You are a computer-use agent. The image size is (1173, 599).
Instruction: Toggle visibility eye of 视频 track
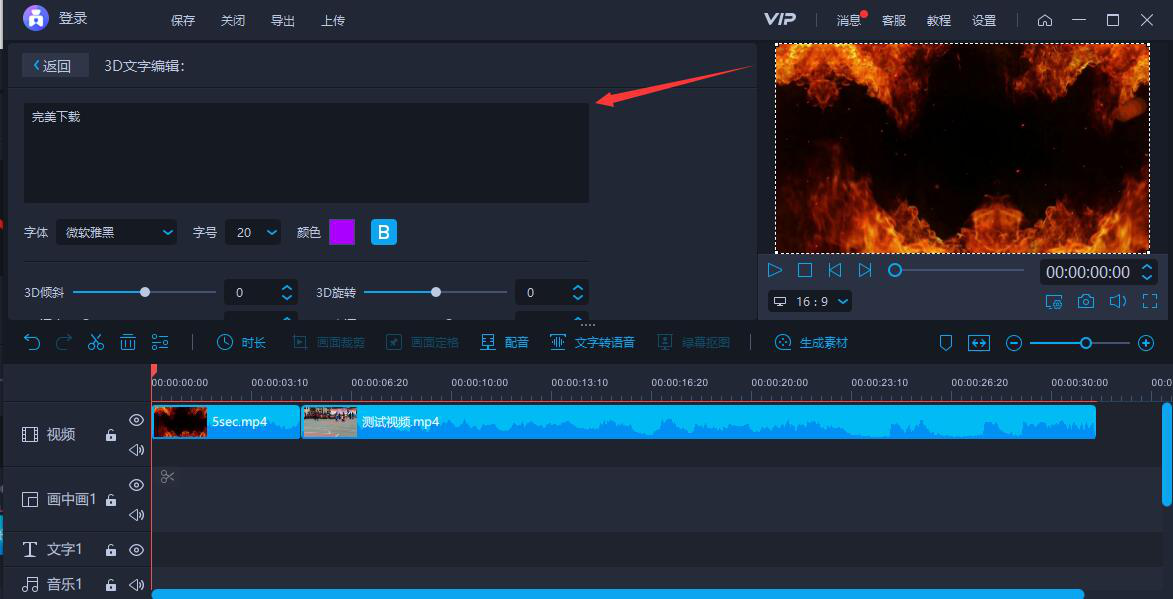[x=137, y=420]
